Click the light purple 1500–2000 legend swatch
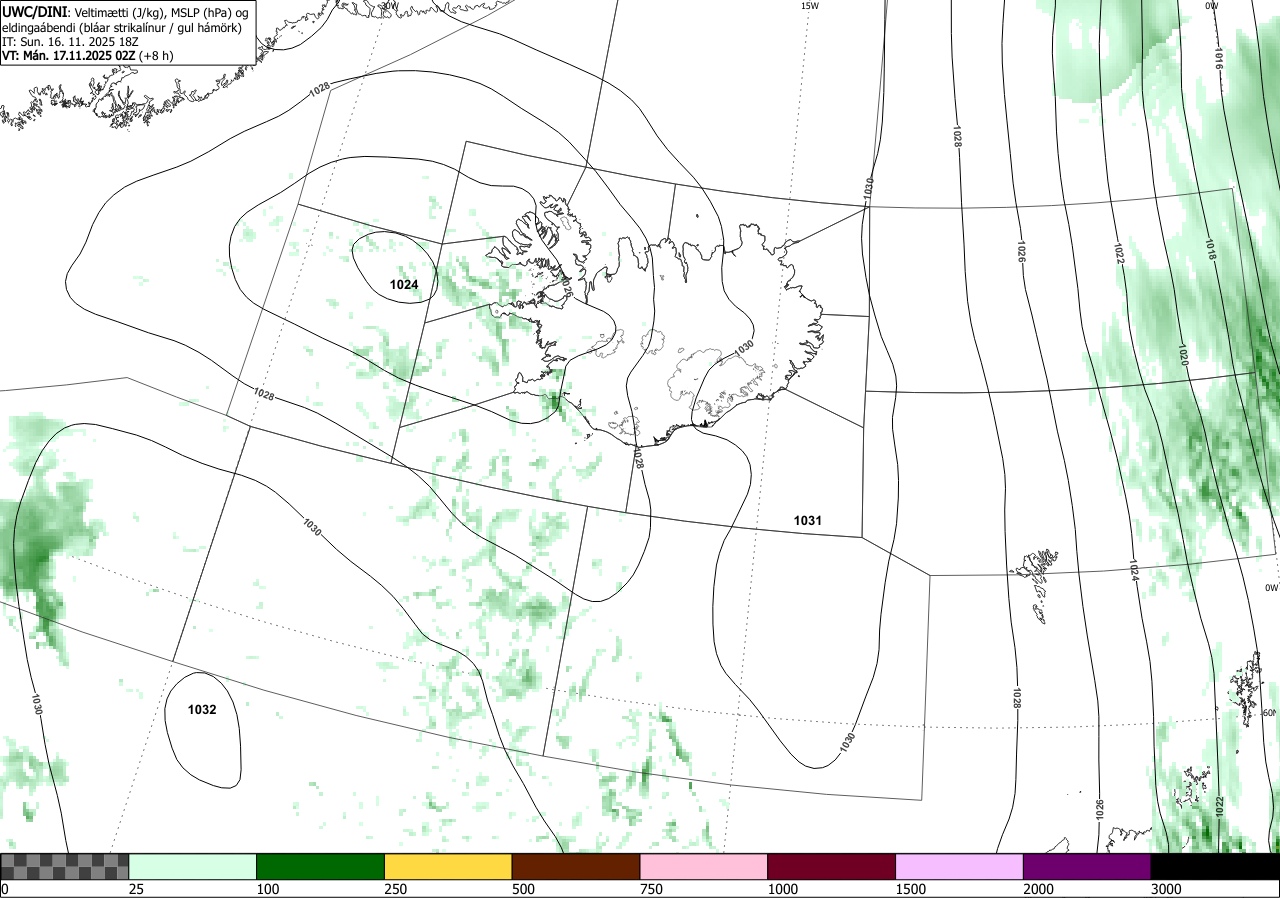This screenshot has height=898, width=1280. pyautogui.click(x=960, y=866)
